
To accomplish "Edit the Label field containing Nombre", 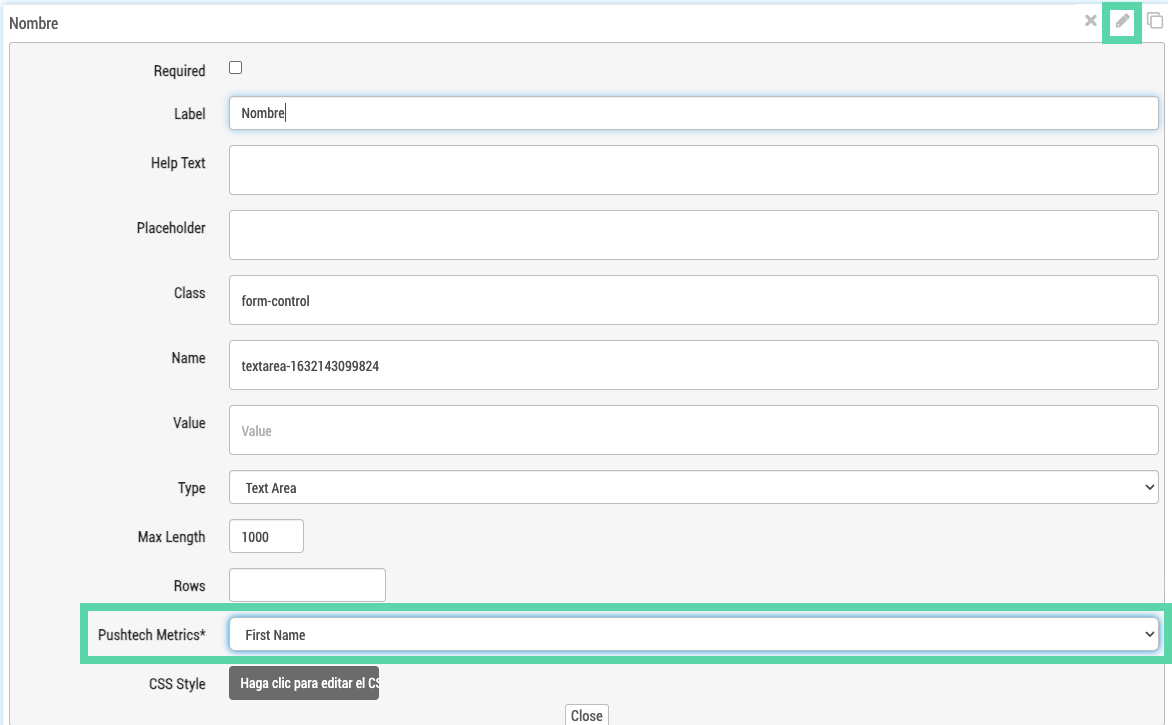I will pyautogui.click(x=694, y=113).
